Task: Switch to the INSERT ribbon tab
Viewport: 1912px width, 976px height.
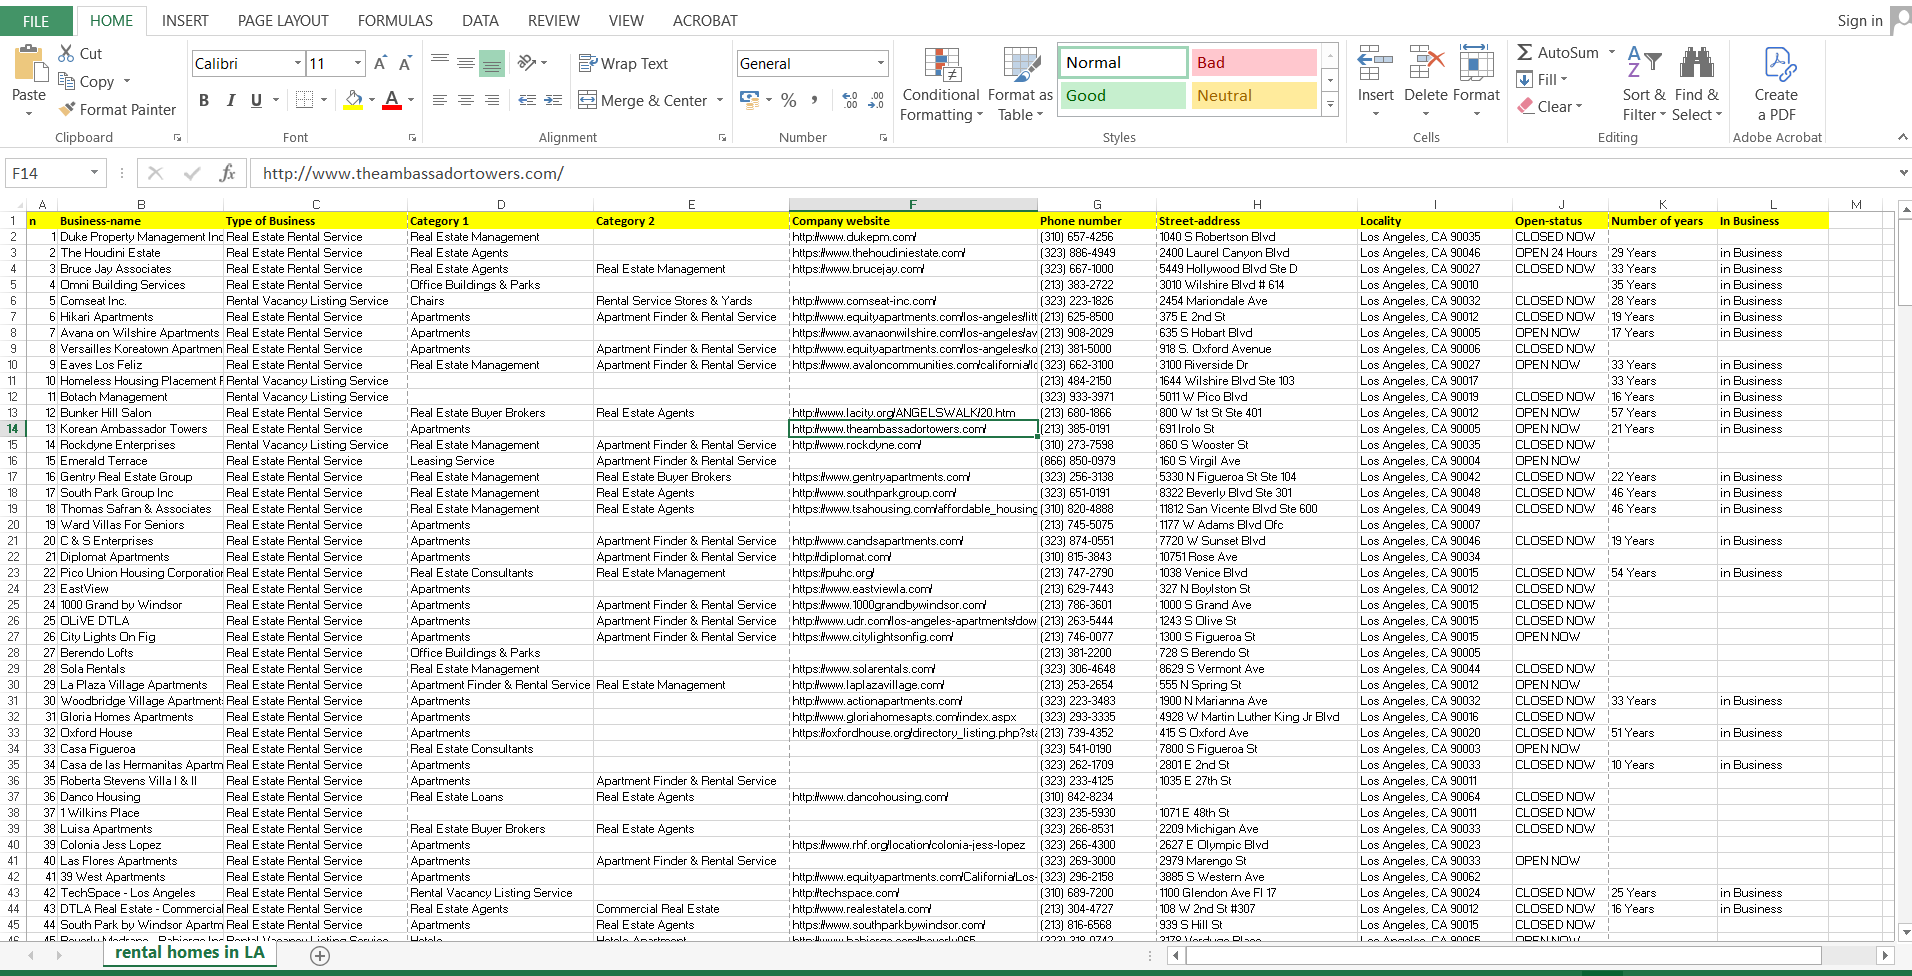Action: click(x=185, y=21)
